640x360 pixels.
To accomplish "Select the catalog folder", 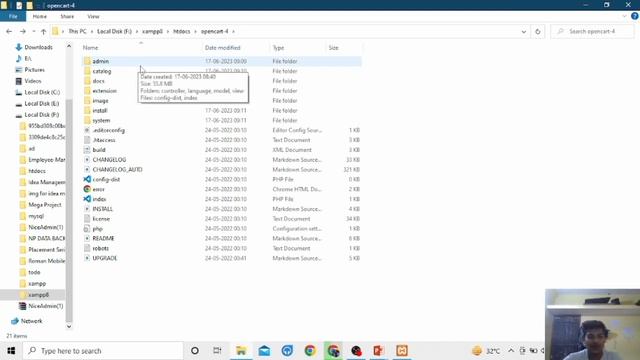I will coord(102,71).
